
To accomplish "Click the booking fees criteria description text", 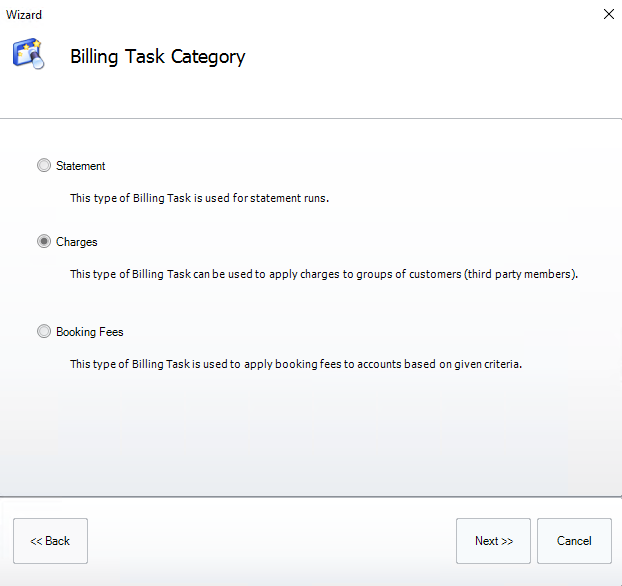I will pos(295,364).
